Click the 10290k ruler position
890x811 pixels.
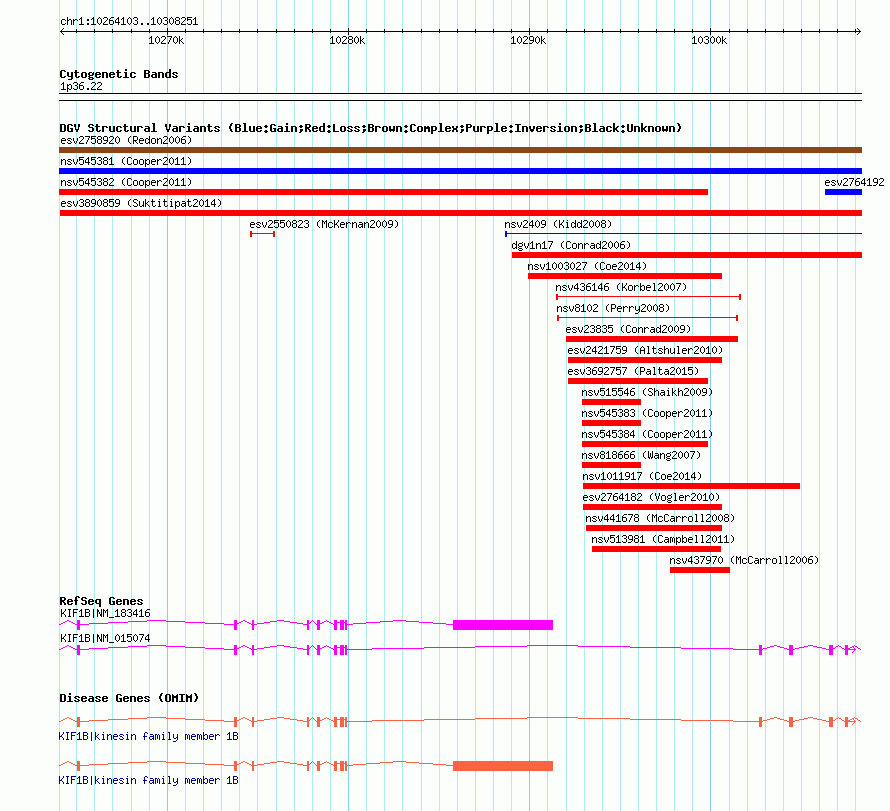[x=528, y=40]
